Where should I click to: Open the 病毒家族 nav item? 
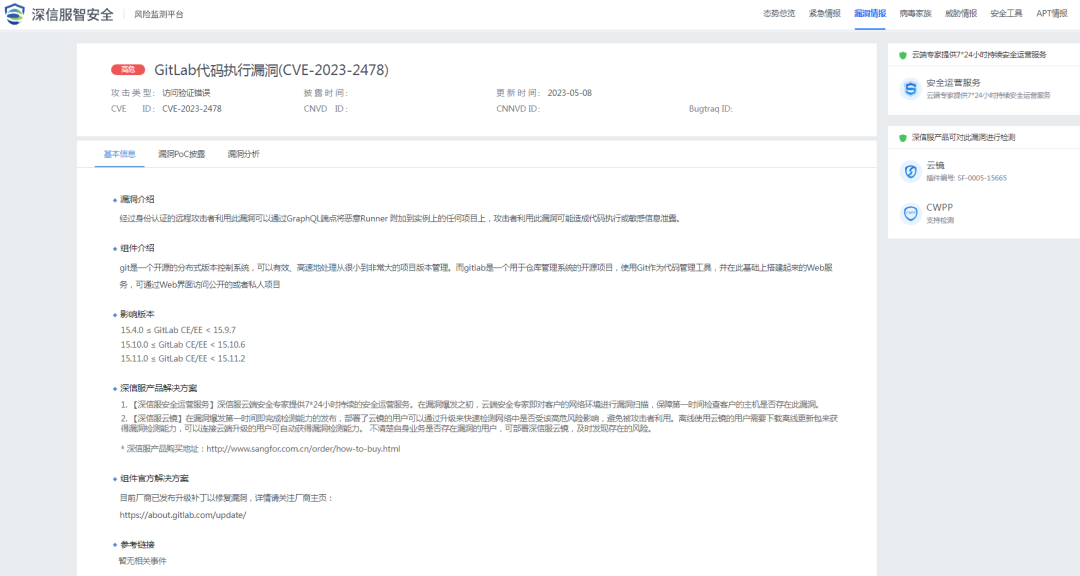click(915, 14)
